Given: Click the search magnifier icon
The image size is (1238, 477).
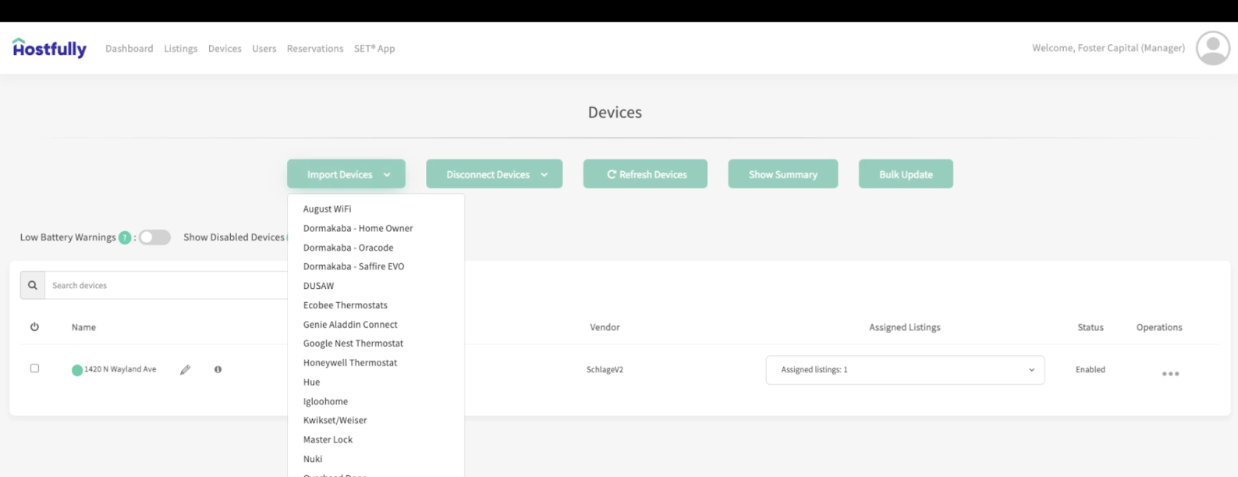Looking at the screenshot, I should pyautogui.click(x=33, y=285).
